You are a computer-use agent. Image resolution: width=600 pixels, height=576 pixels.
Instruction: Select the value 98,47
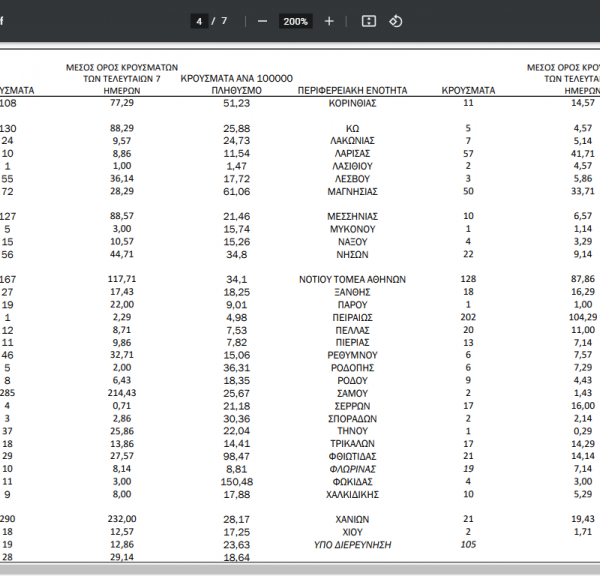tap(236, 457)
